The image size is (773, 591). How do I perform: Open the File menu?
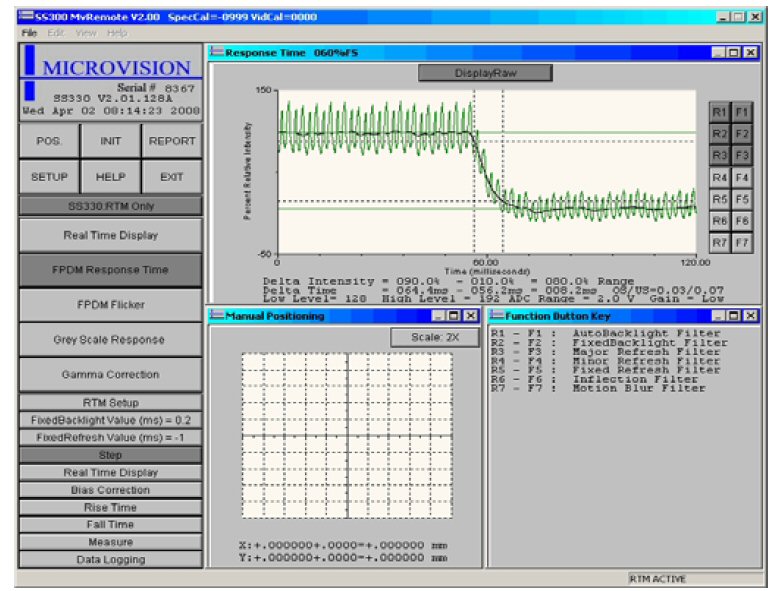pos(29,33)
